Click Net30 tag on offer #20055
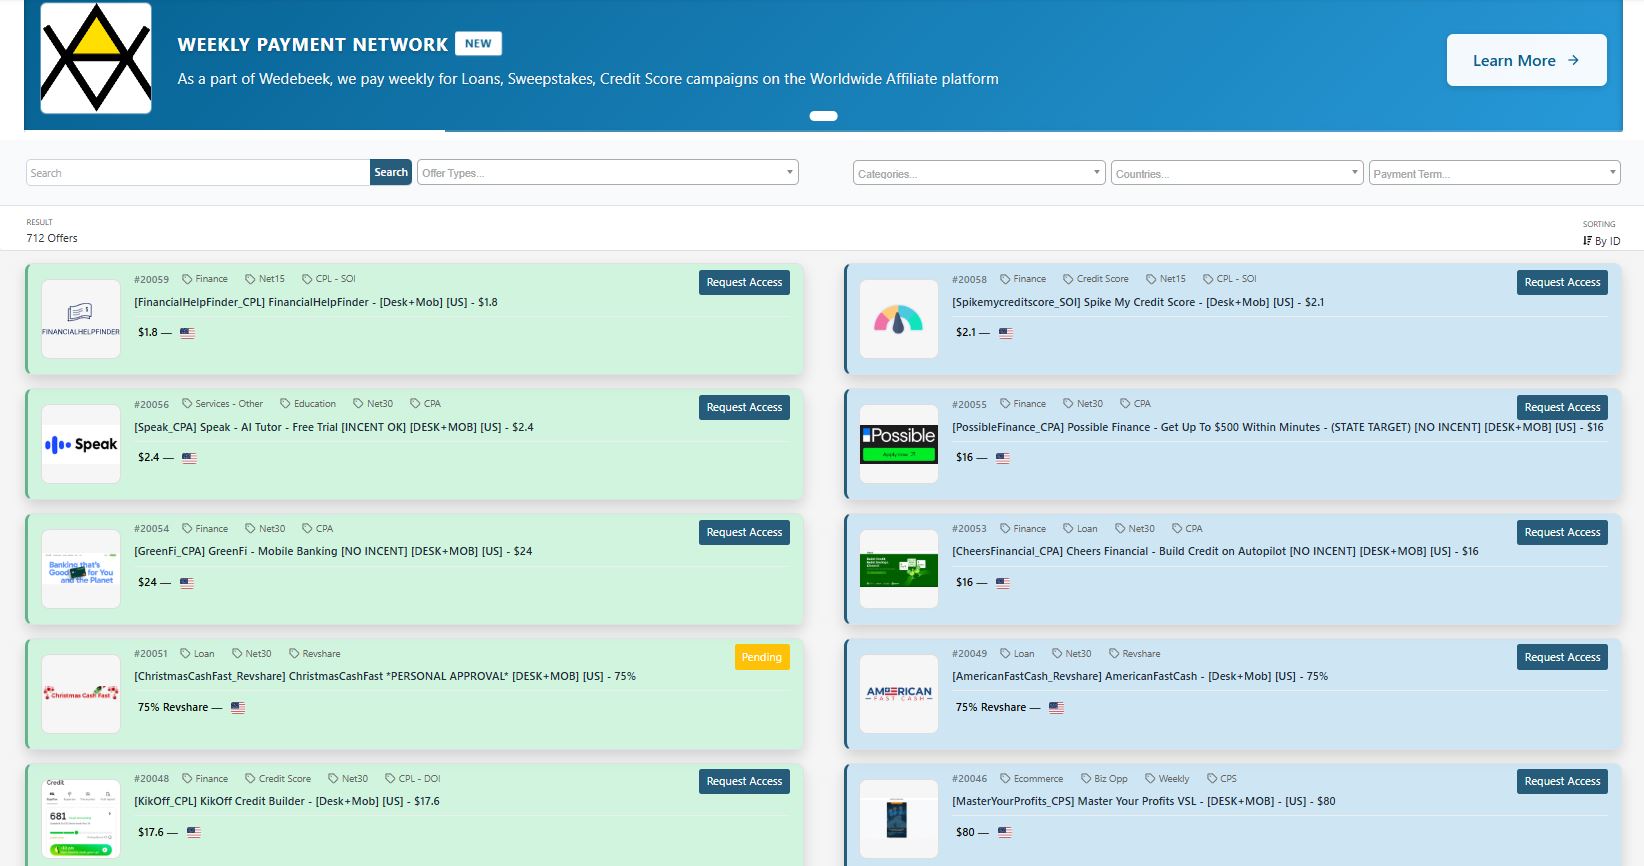This screenshot has width=1644, height=866. coord(1083,404)
